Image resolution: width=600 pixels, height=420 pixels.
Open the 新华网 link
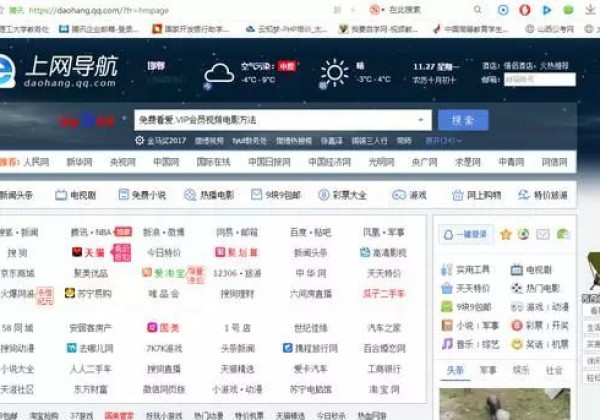click(79, 162)
